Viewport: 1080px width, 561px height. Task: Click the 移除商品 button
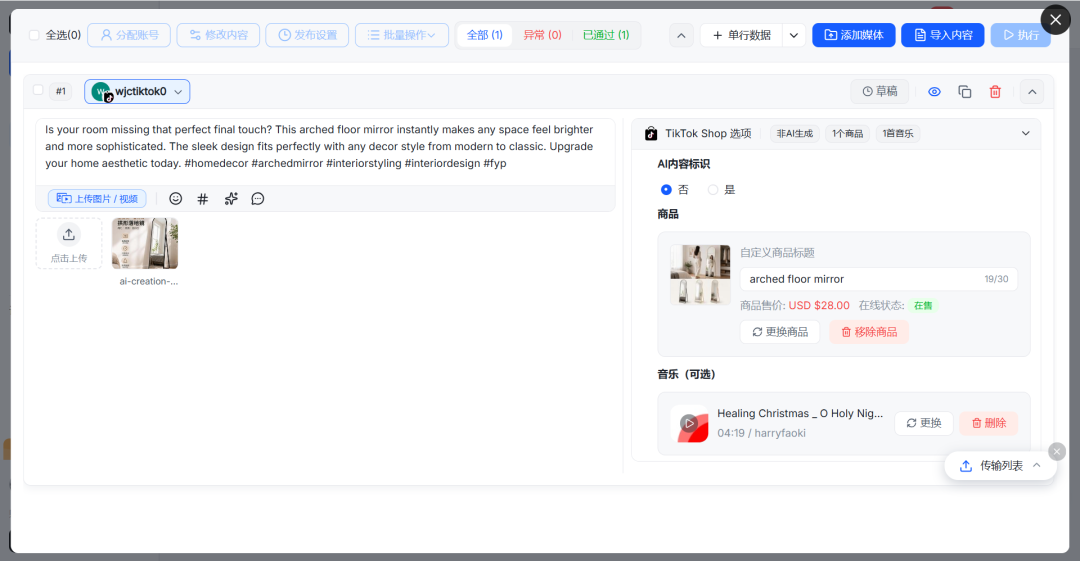coord(869,332)
